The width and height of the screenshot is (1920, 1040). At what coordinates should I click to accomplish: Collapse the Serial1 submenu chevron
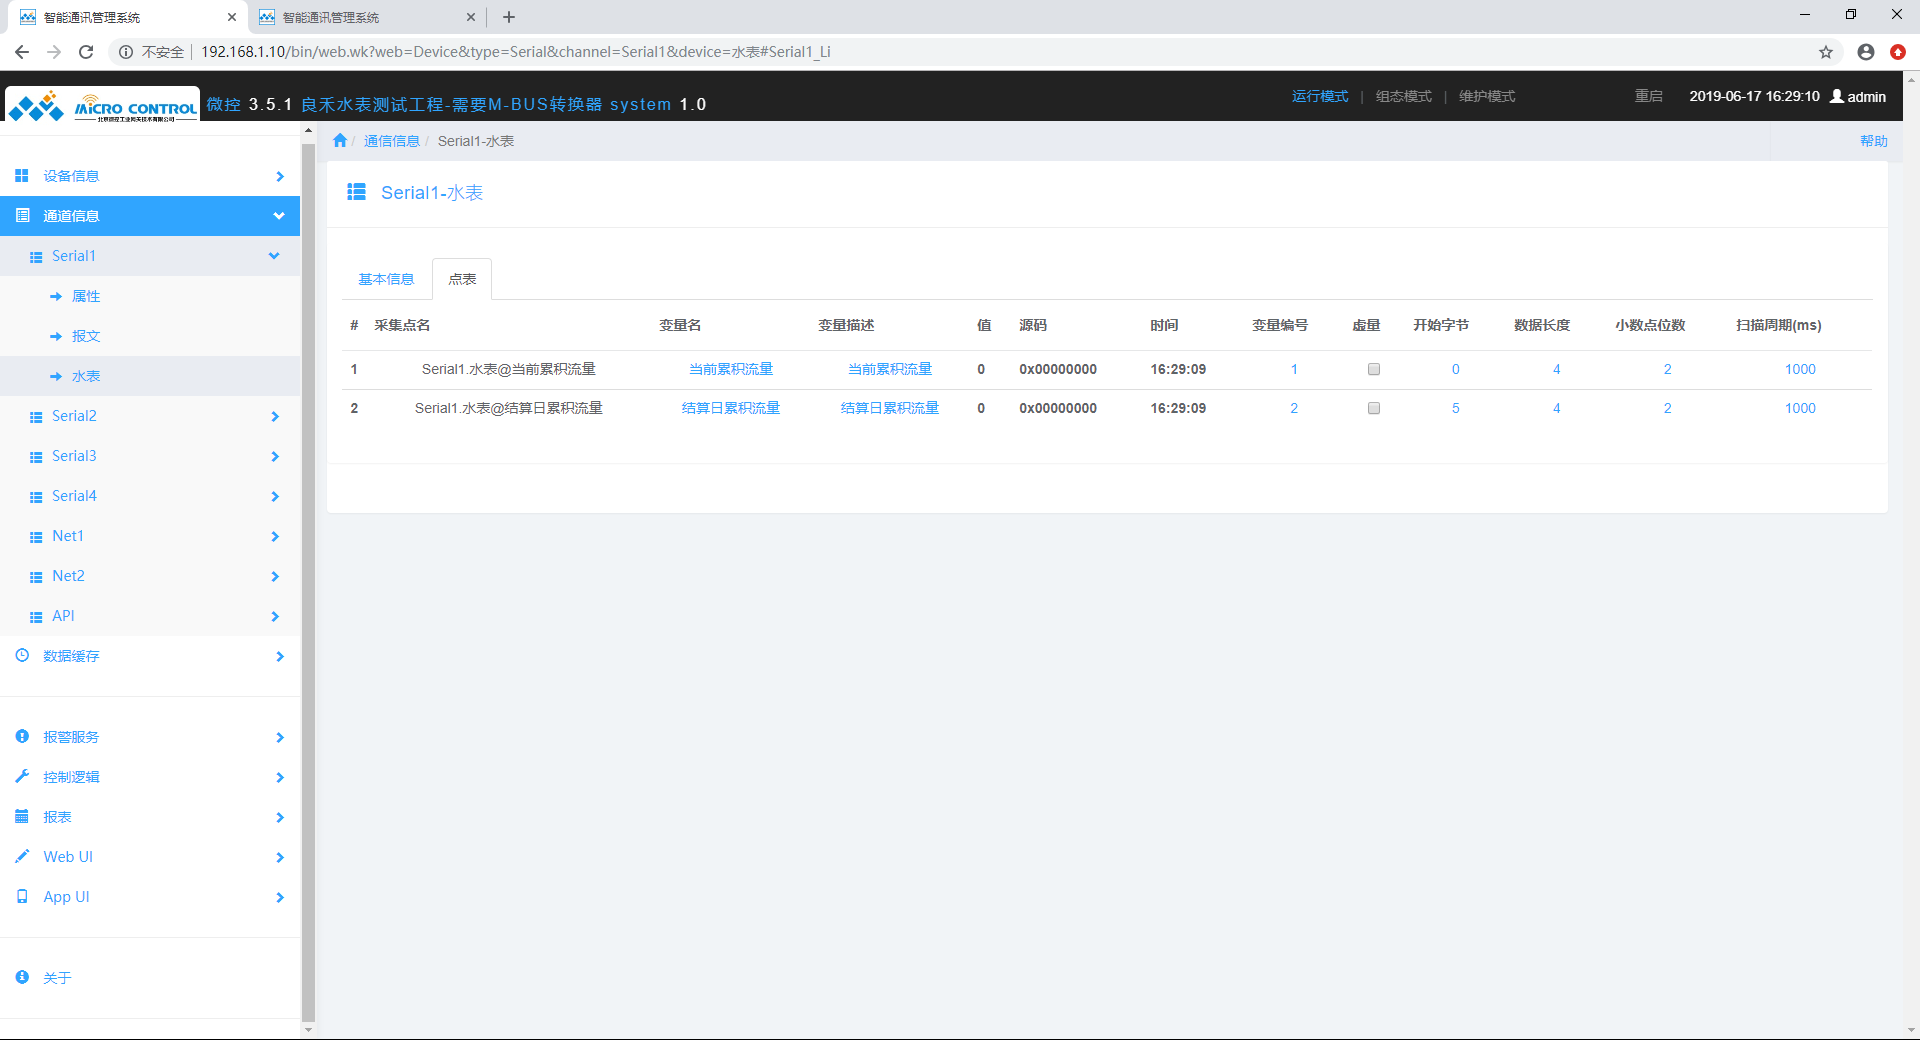[x=274, y=256]
